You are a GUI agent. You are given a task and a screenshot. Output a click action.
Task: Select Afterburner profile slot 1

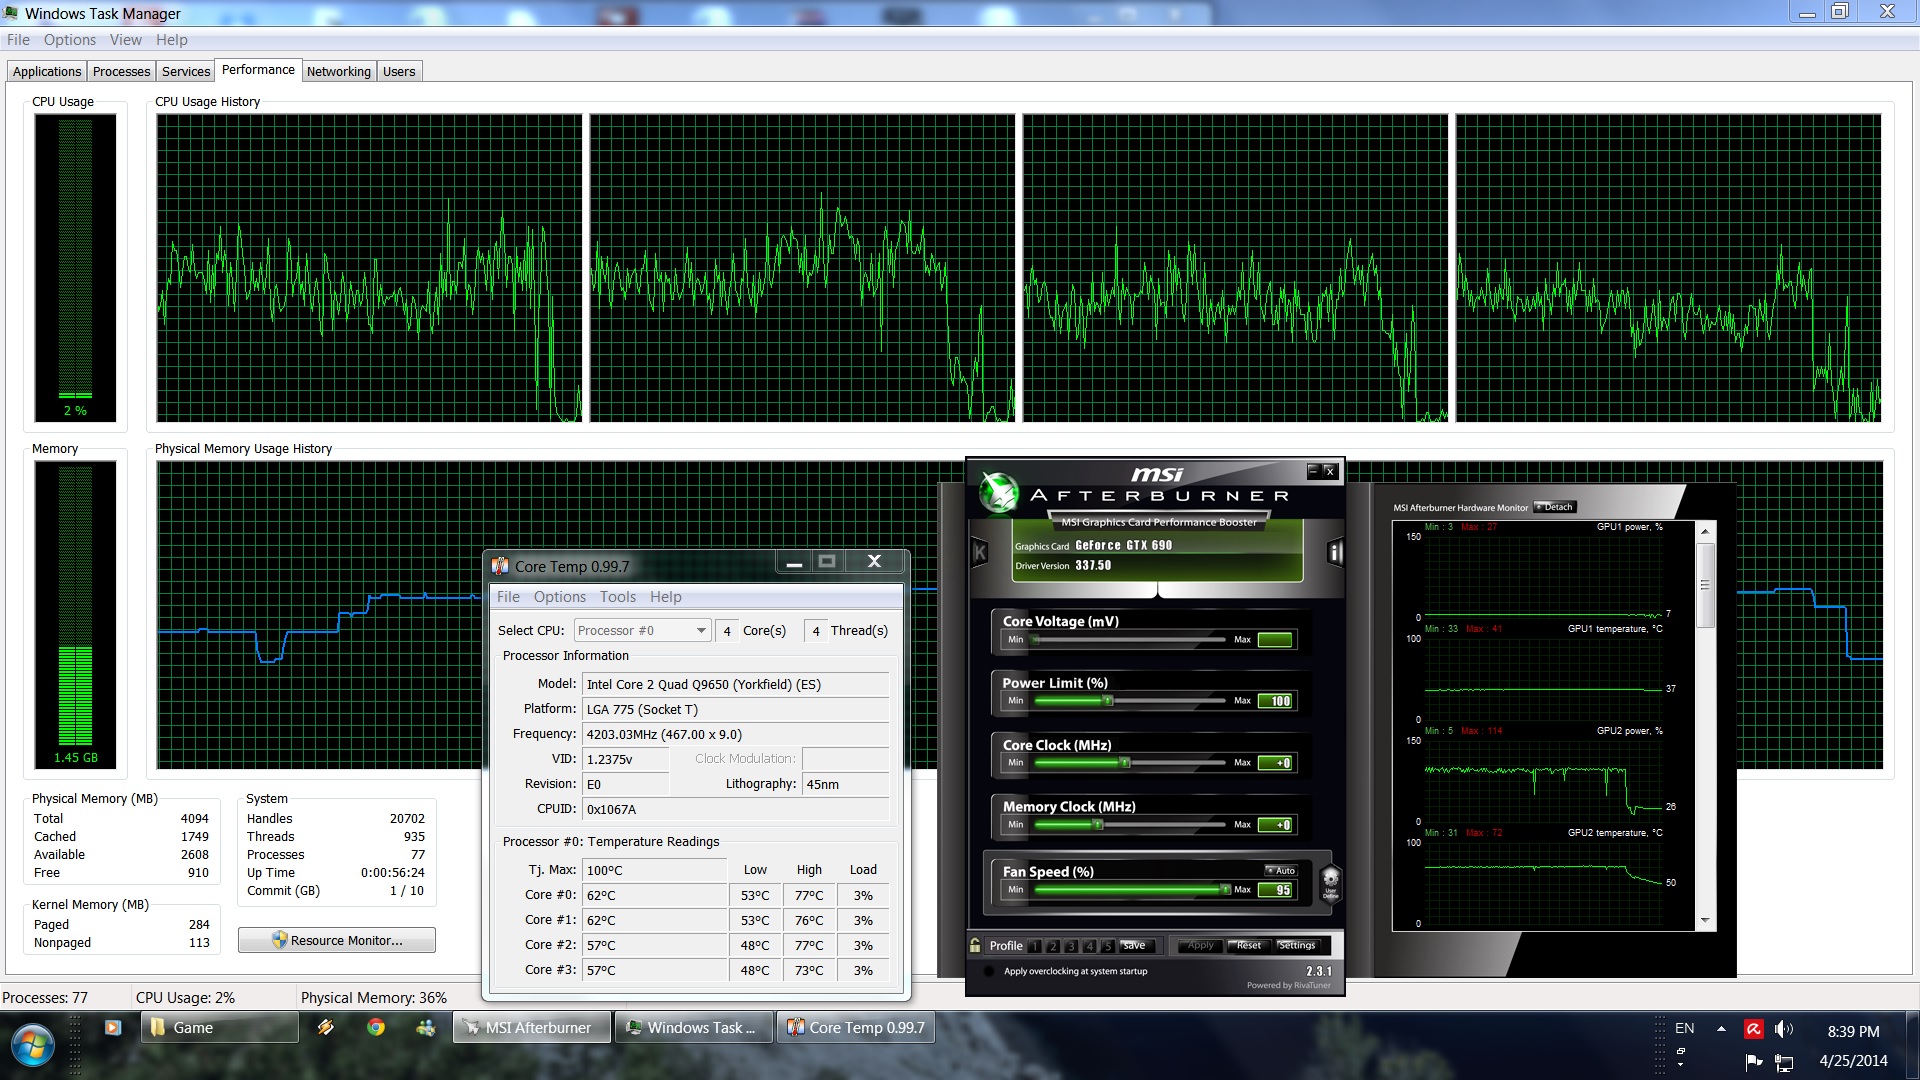1035,946
